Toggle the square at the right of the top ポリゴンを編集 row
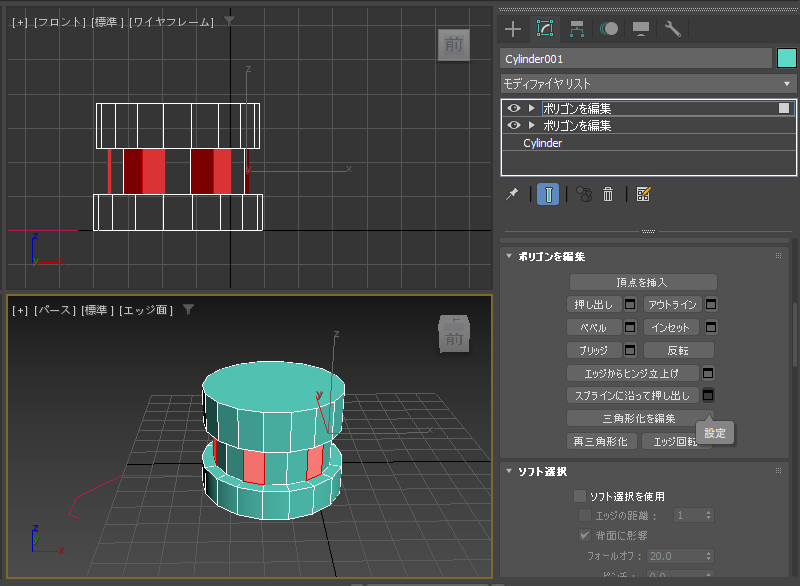This screenshot has width=800, height=586. (x=784, y=108)
